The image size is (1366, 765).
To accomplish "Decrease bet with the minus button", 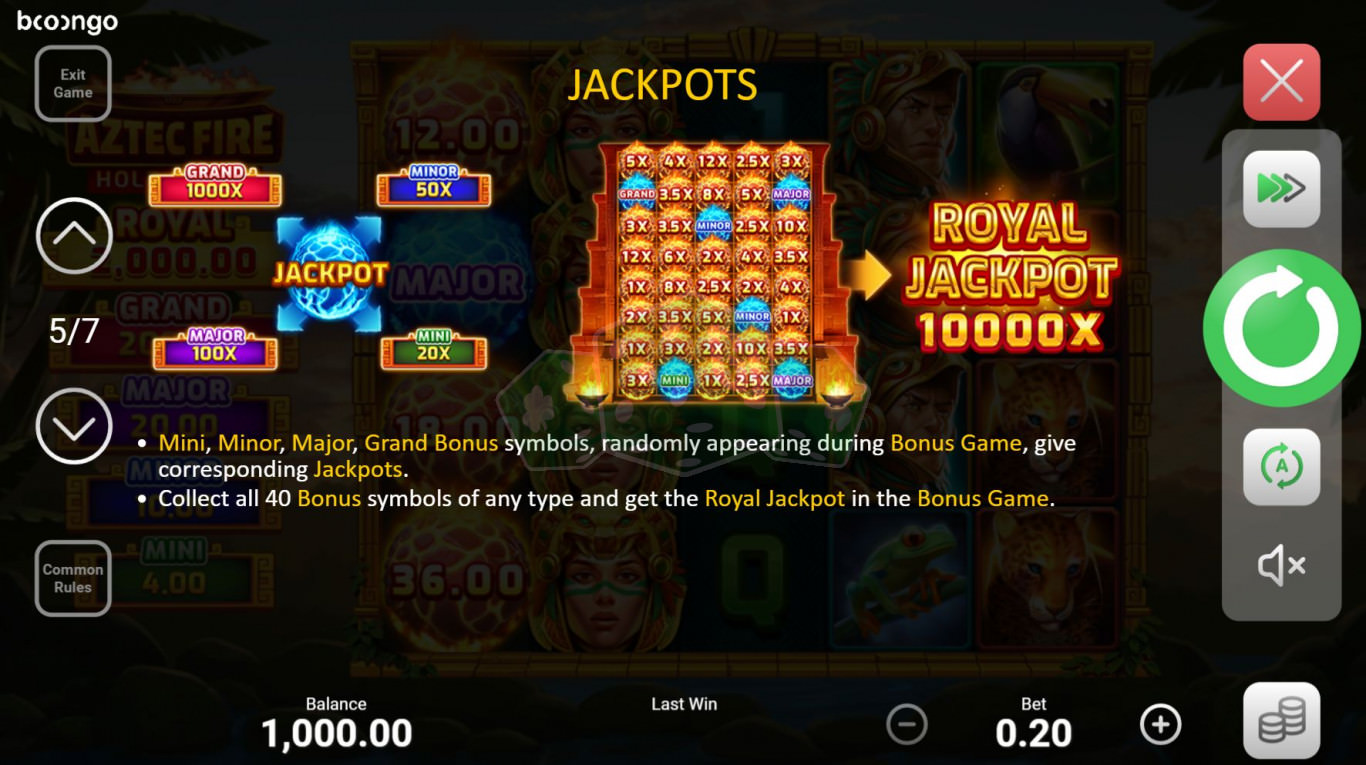I will point(907,724).
